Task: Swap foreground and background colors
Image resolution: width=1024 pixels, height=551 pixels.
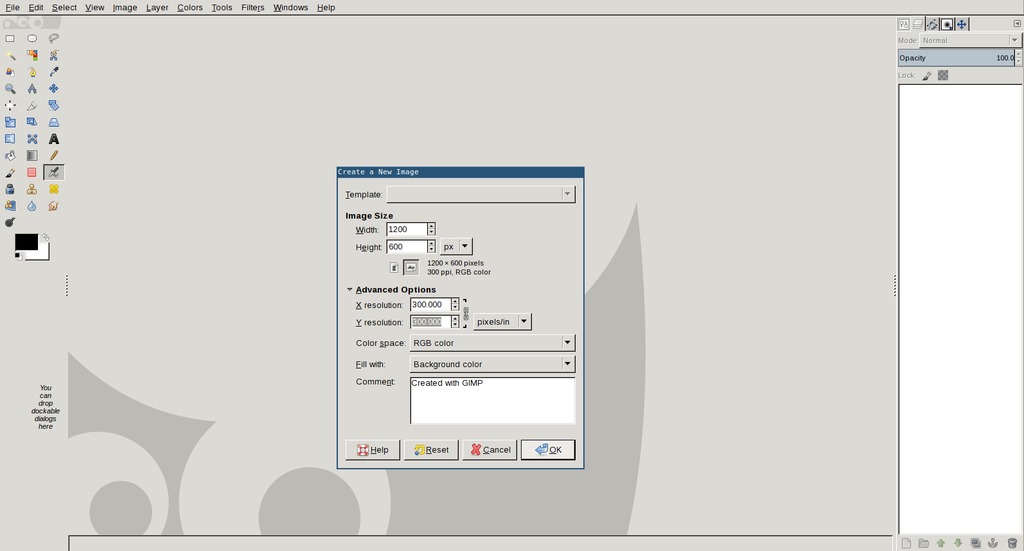Action: 45,238
